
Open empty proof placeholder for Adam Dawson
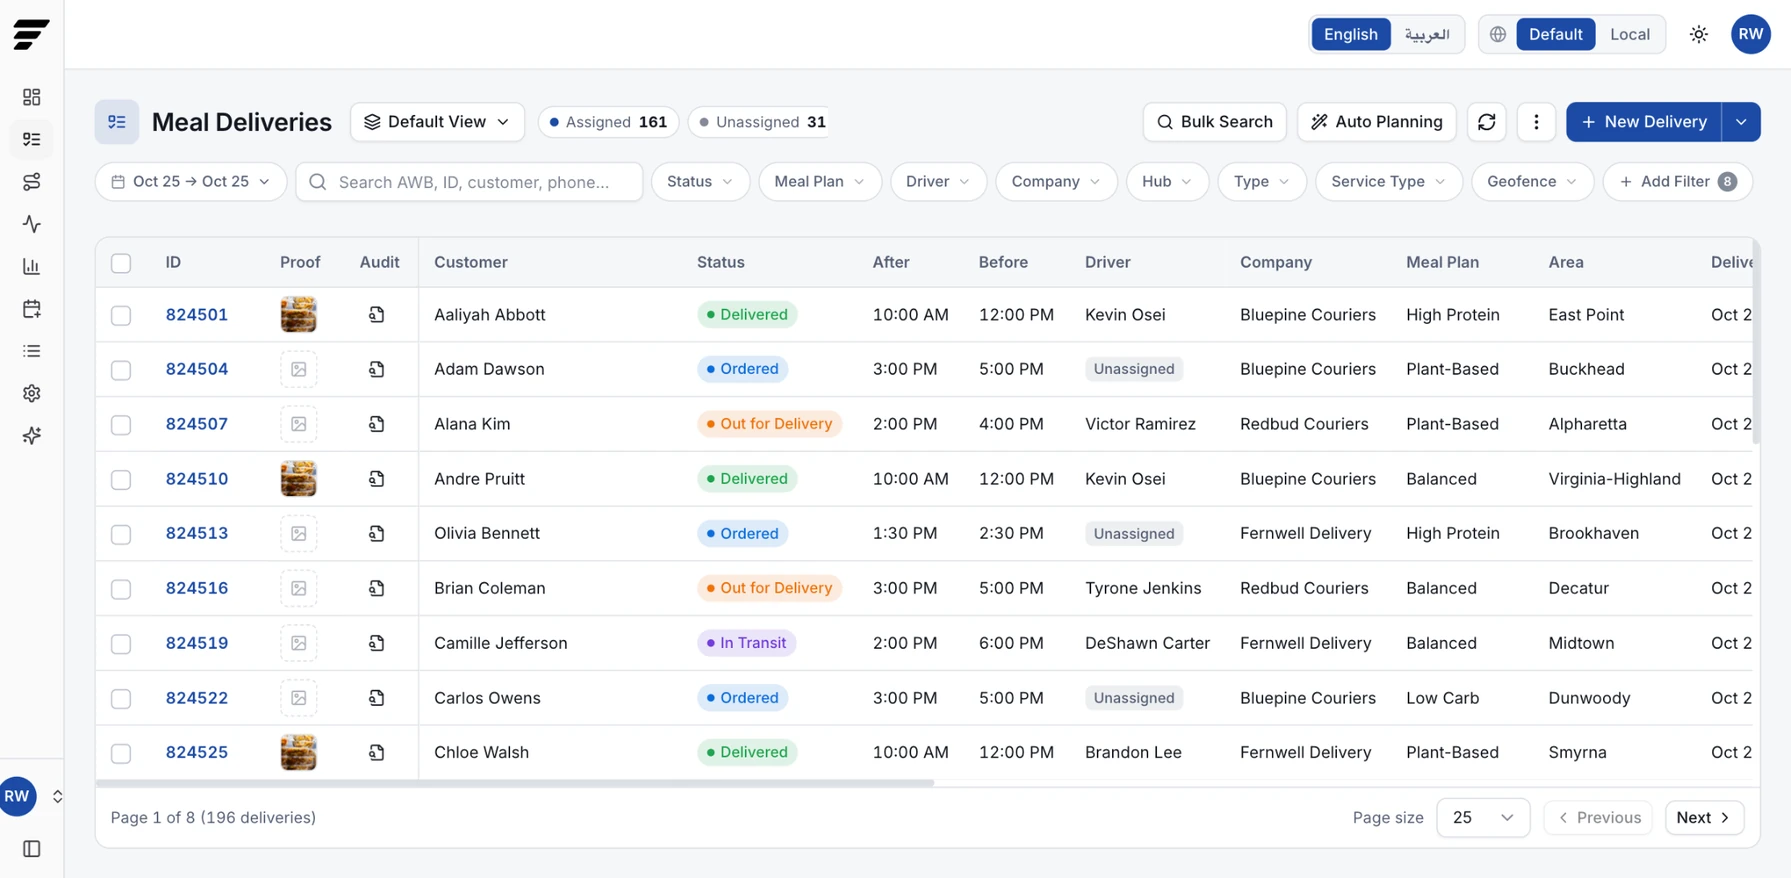(299, 369)
